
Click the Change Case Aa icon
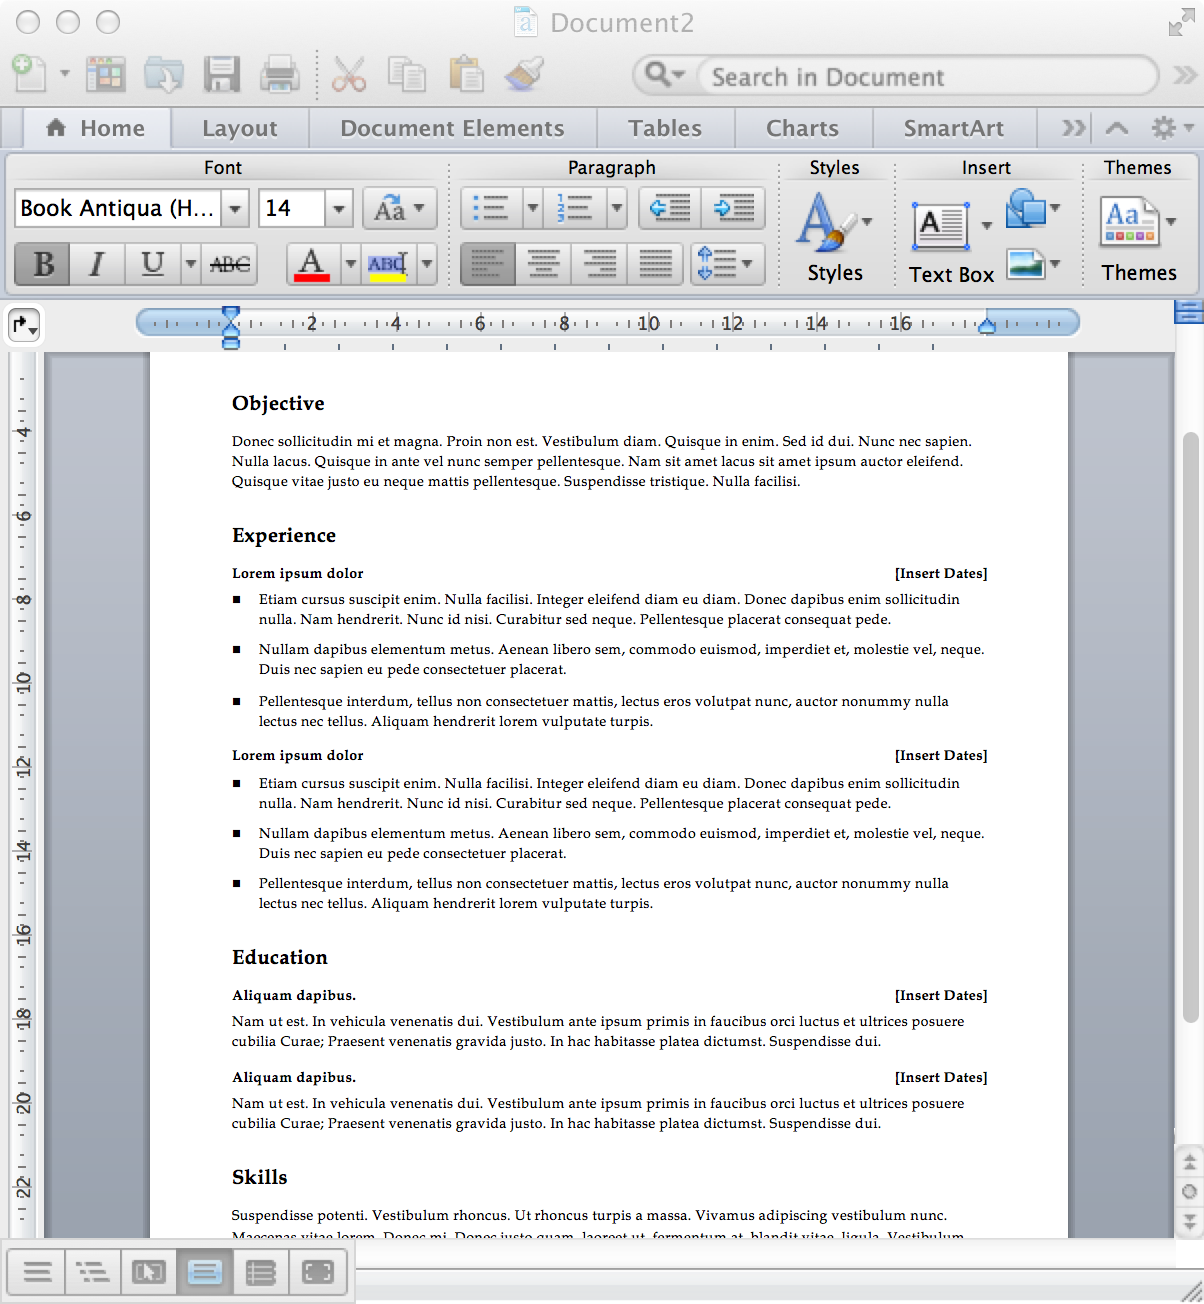click(400, 208)
